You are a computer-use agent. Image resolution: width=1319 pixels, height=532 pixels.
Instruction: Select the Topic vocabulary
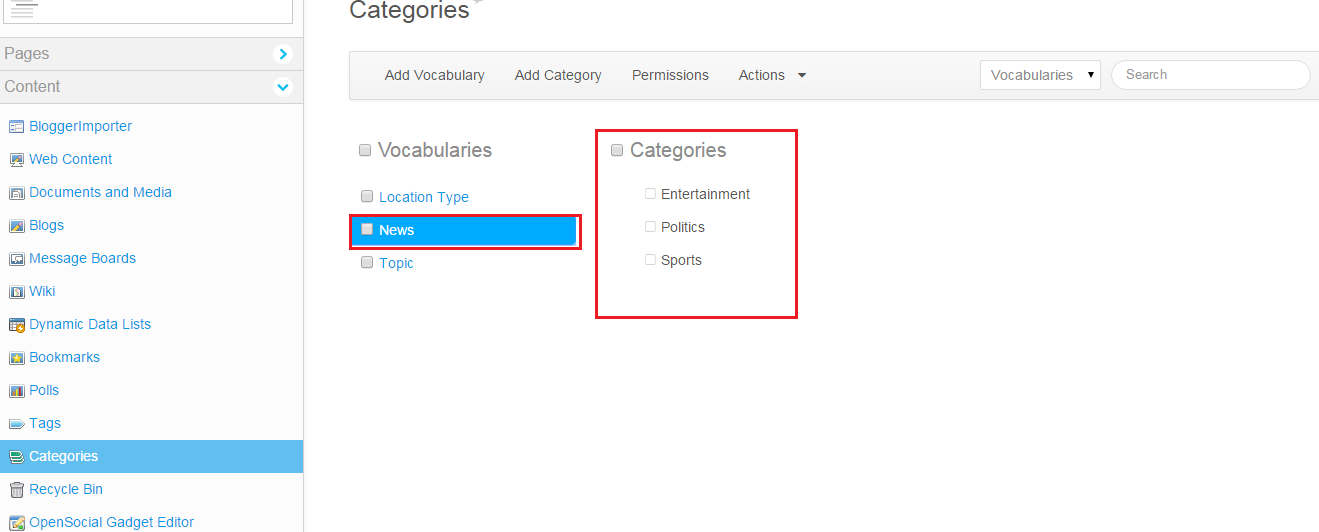(396, 264)
